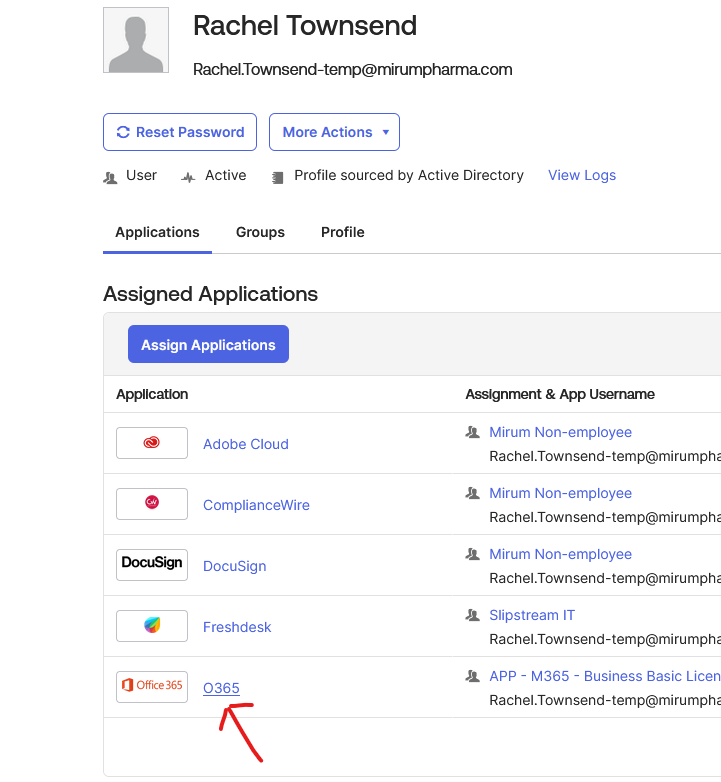Click the Active status pulse icon
The height and width of the screenshot is (782, 721).
click(x=188, y=177)
